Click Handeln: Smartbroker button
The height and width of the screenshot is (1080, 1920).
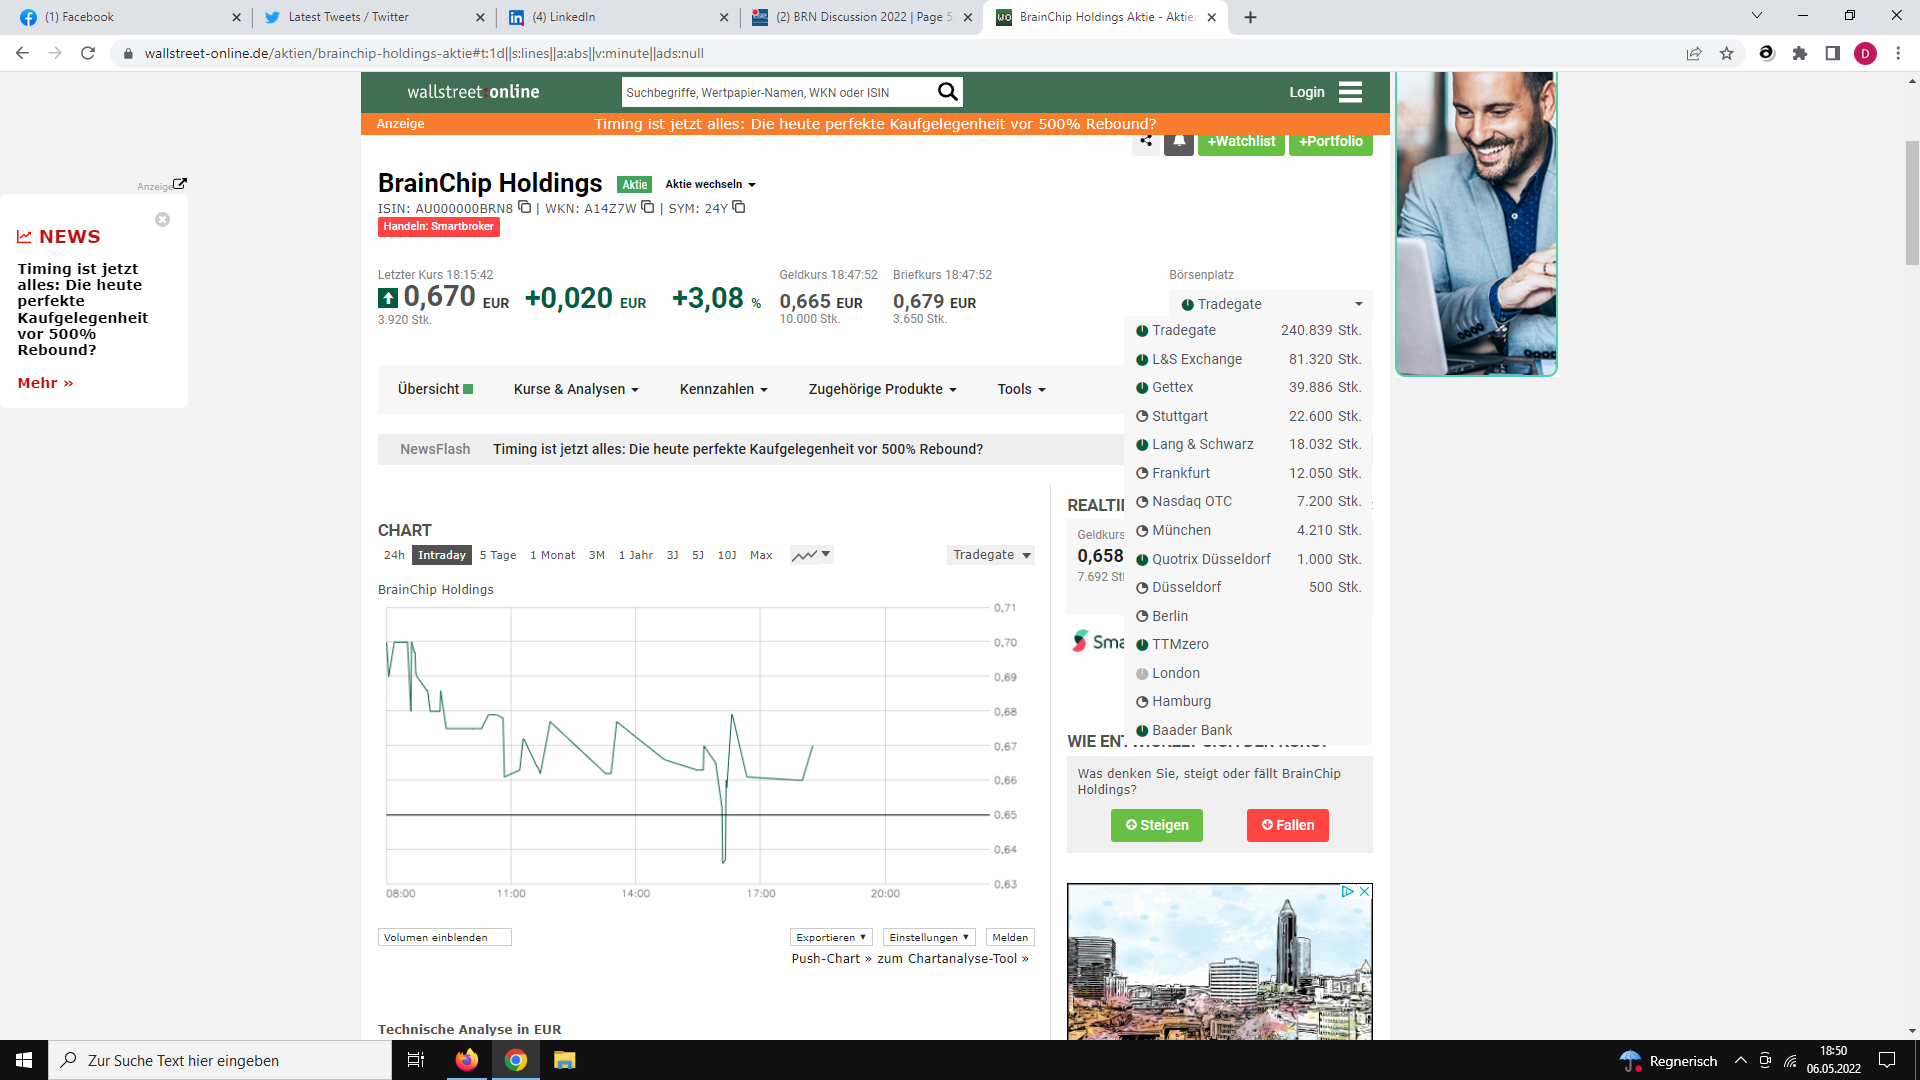tap(439, 227)
